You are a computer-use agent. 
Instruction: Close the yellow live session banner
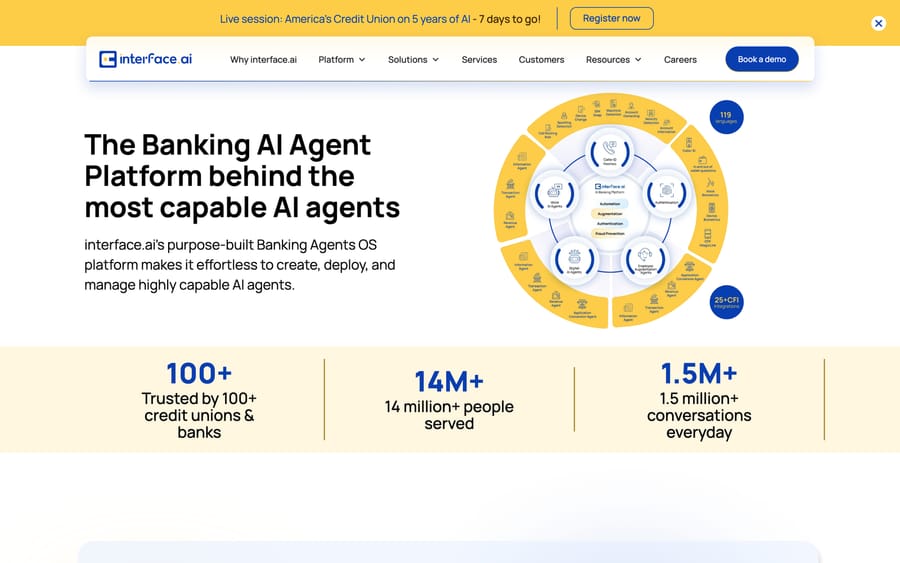click(878, 24)
